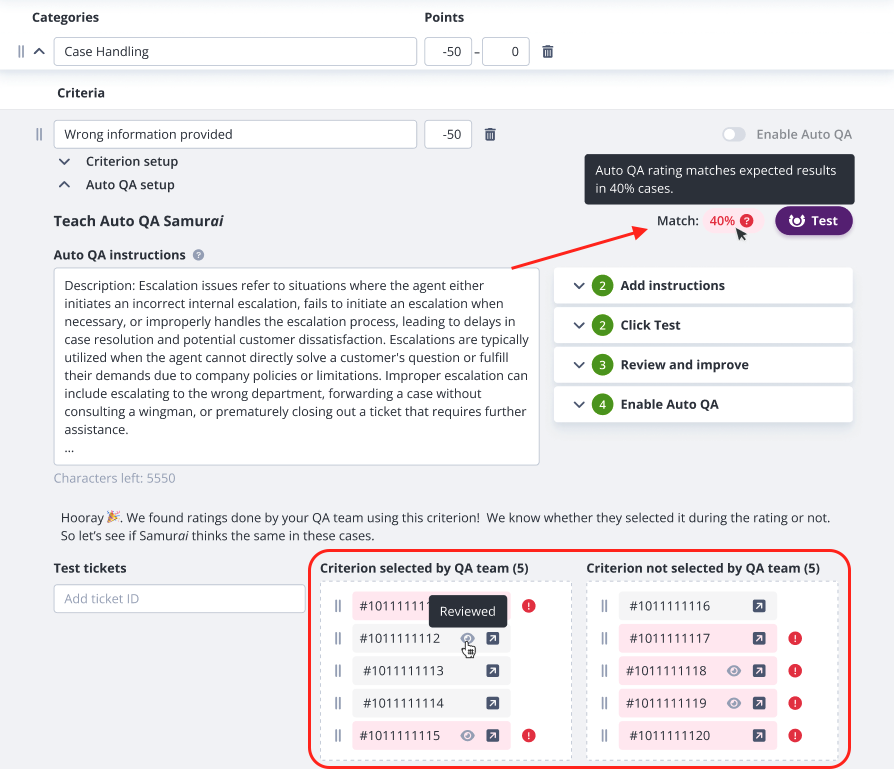The image size is (894, 769).
Task: Toggle the Enable Auto QA switch
Action: click(734, 134)
